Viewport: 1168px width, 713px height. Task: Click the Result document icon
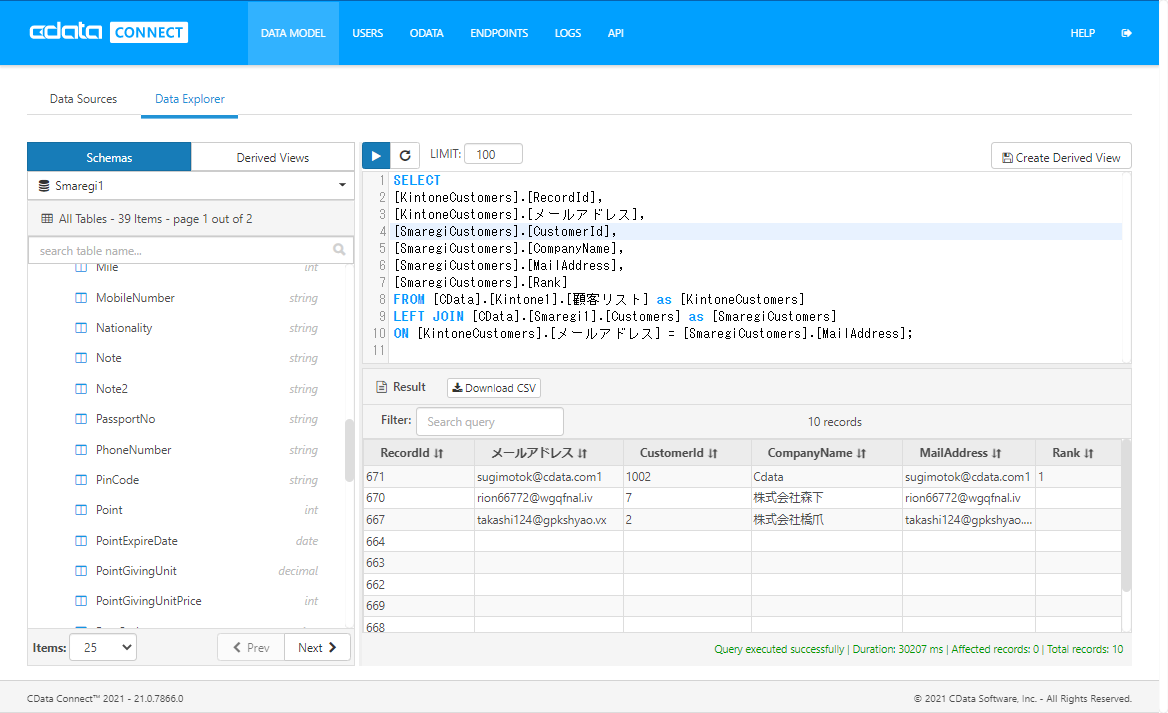381,387
